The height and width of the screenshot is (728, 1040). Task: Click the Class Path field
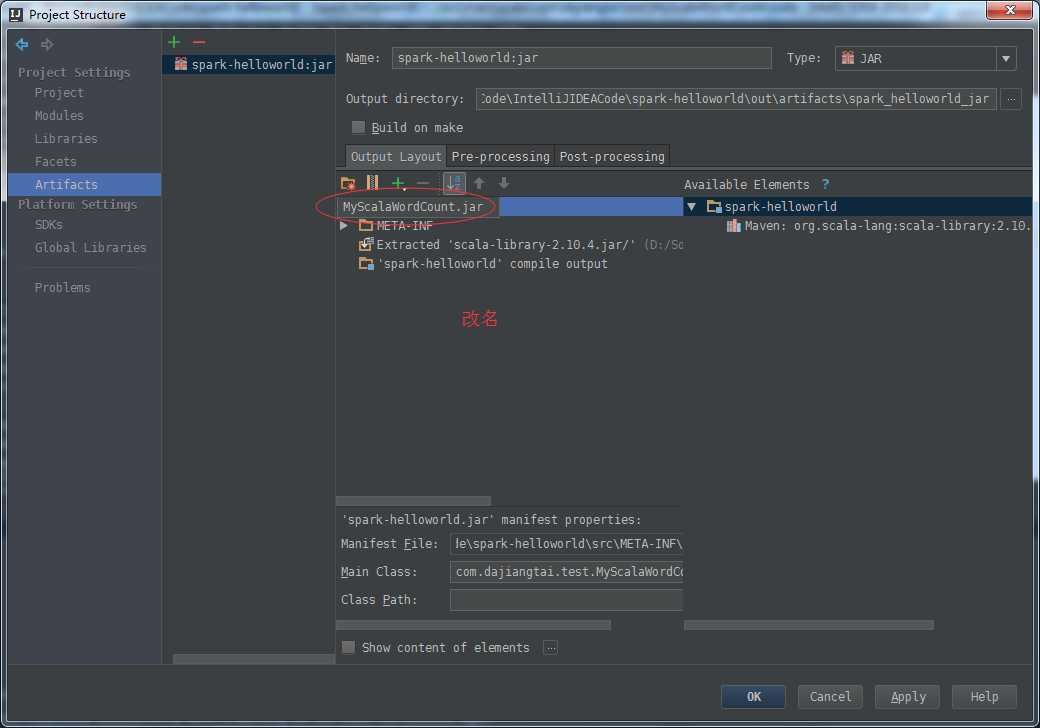click(x=566, y=600)
